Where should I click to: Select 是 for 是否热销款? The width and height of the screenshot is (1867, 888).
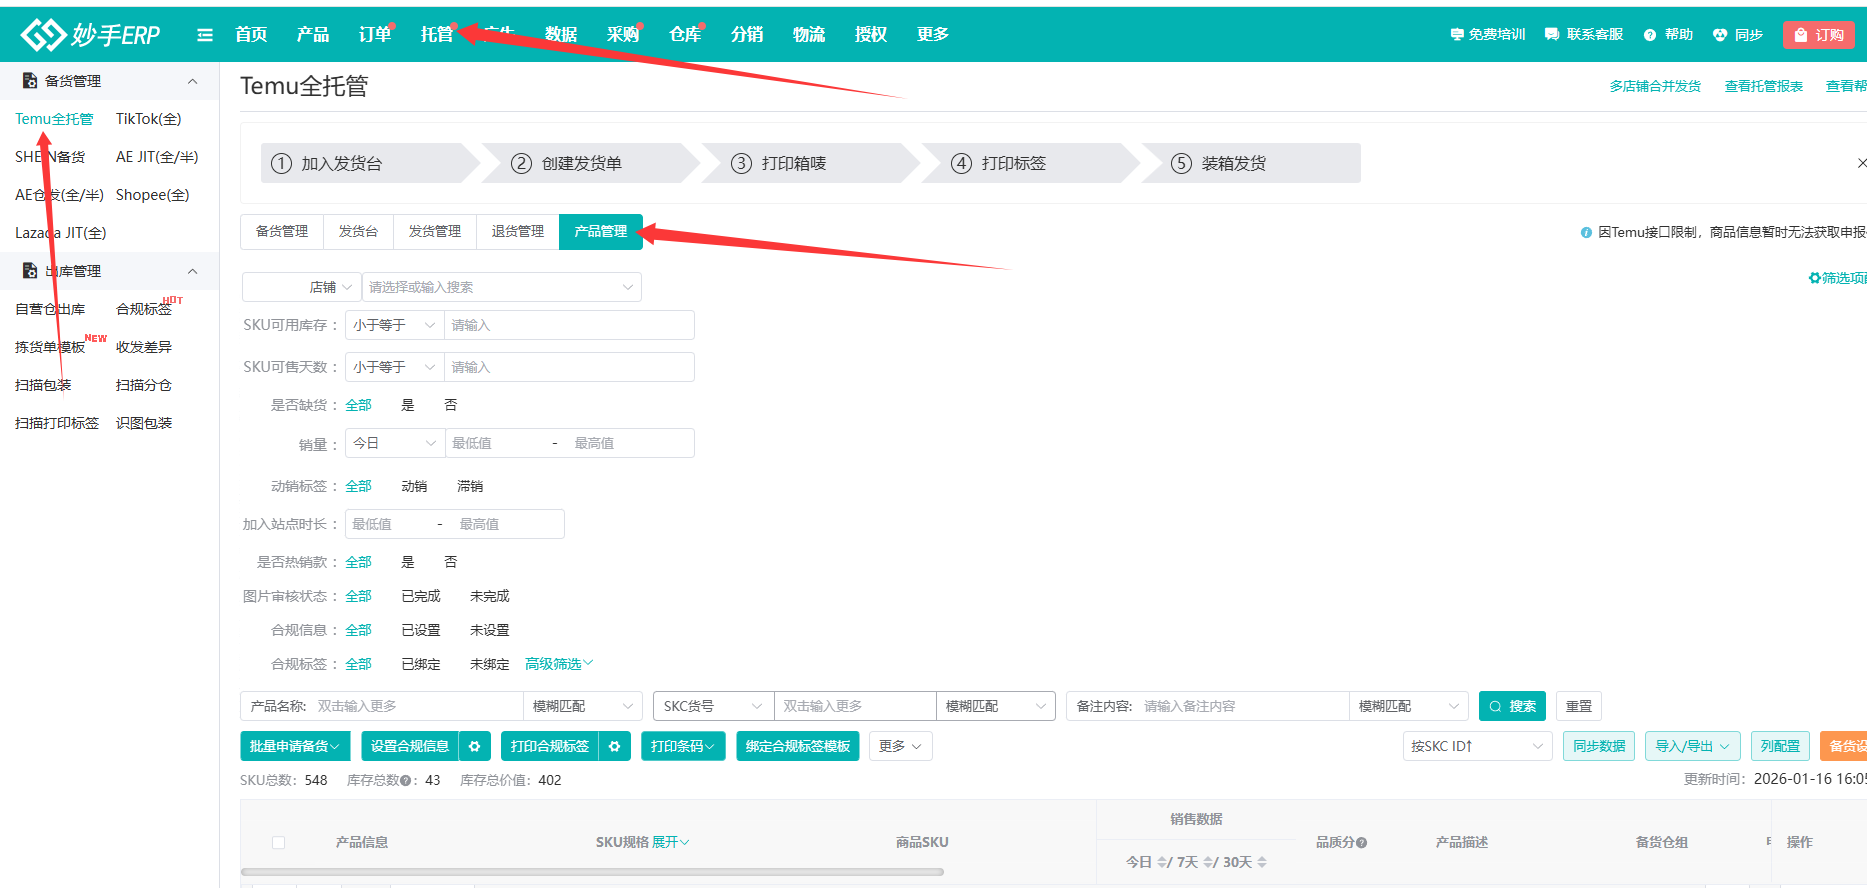point(408,562)
